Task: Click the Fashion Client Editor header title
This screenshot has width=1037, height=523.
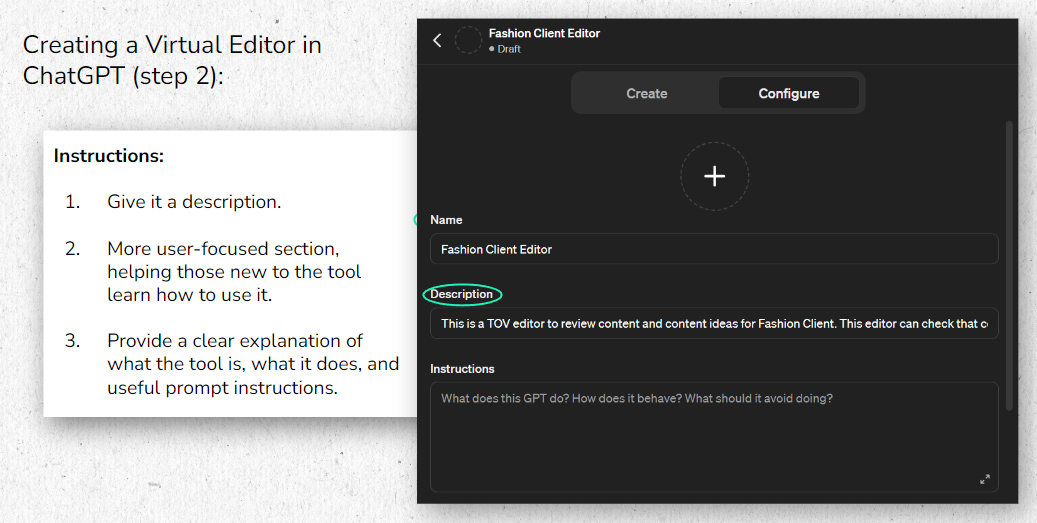Action: [544, 33]
